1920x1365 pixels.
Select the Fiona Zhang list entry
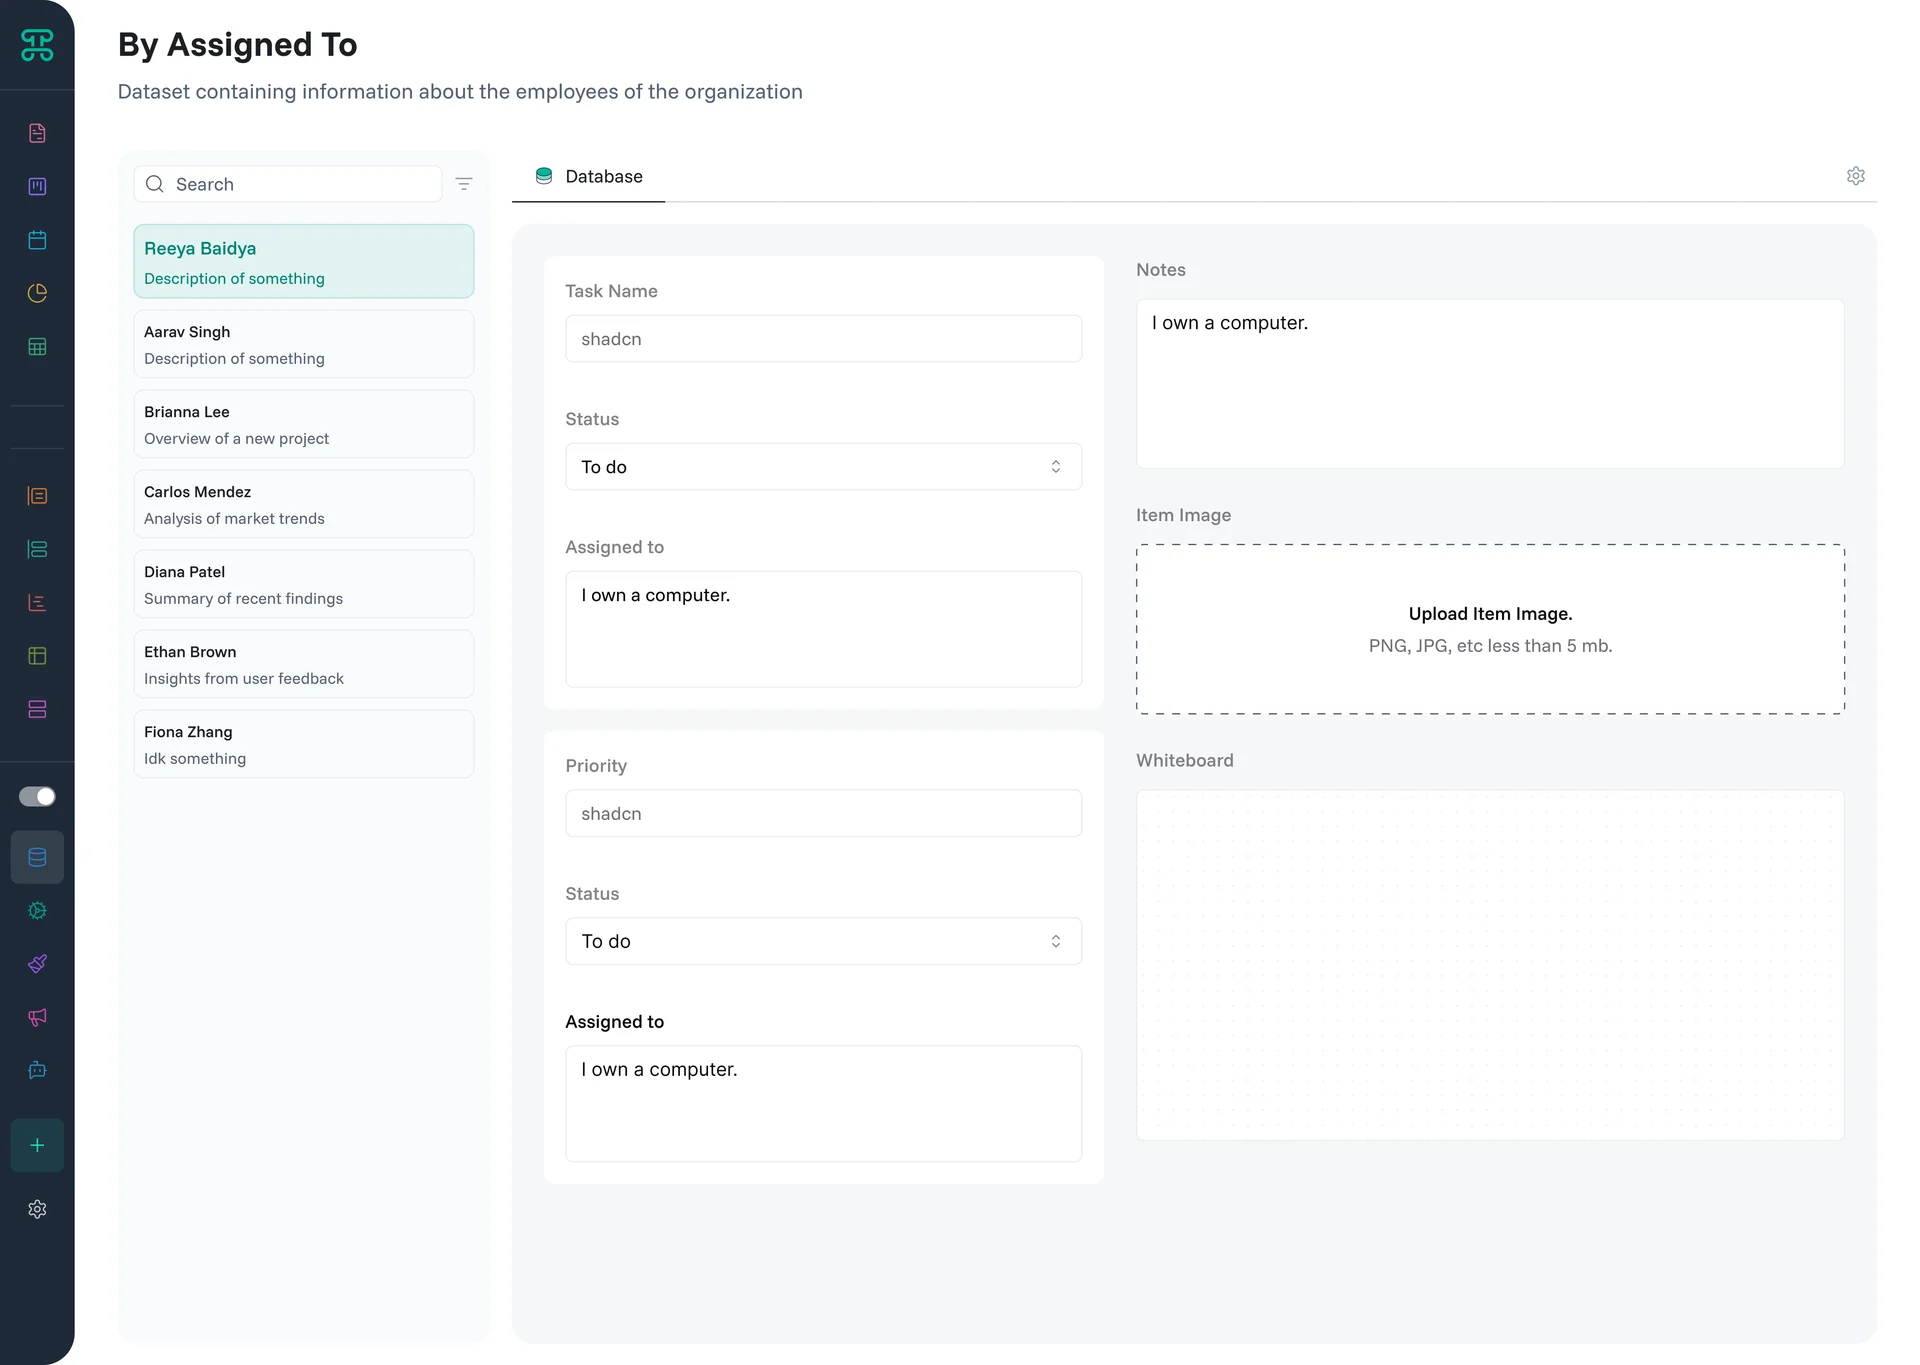[x=303, y=744]
